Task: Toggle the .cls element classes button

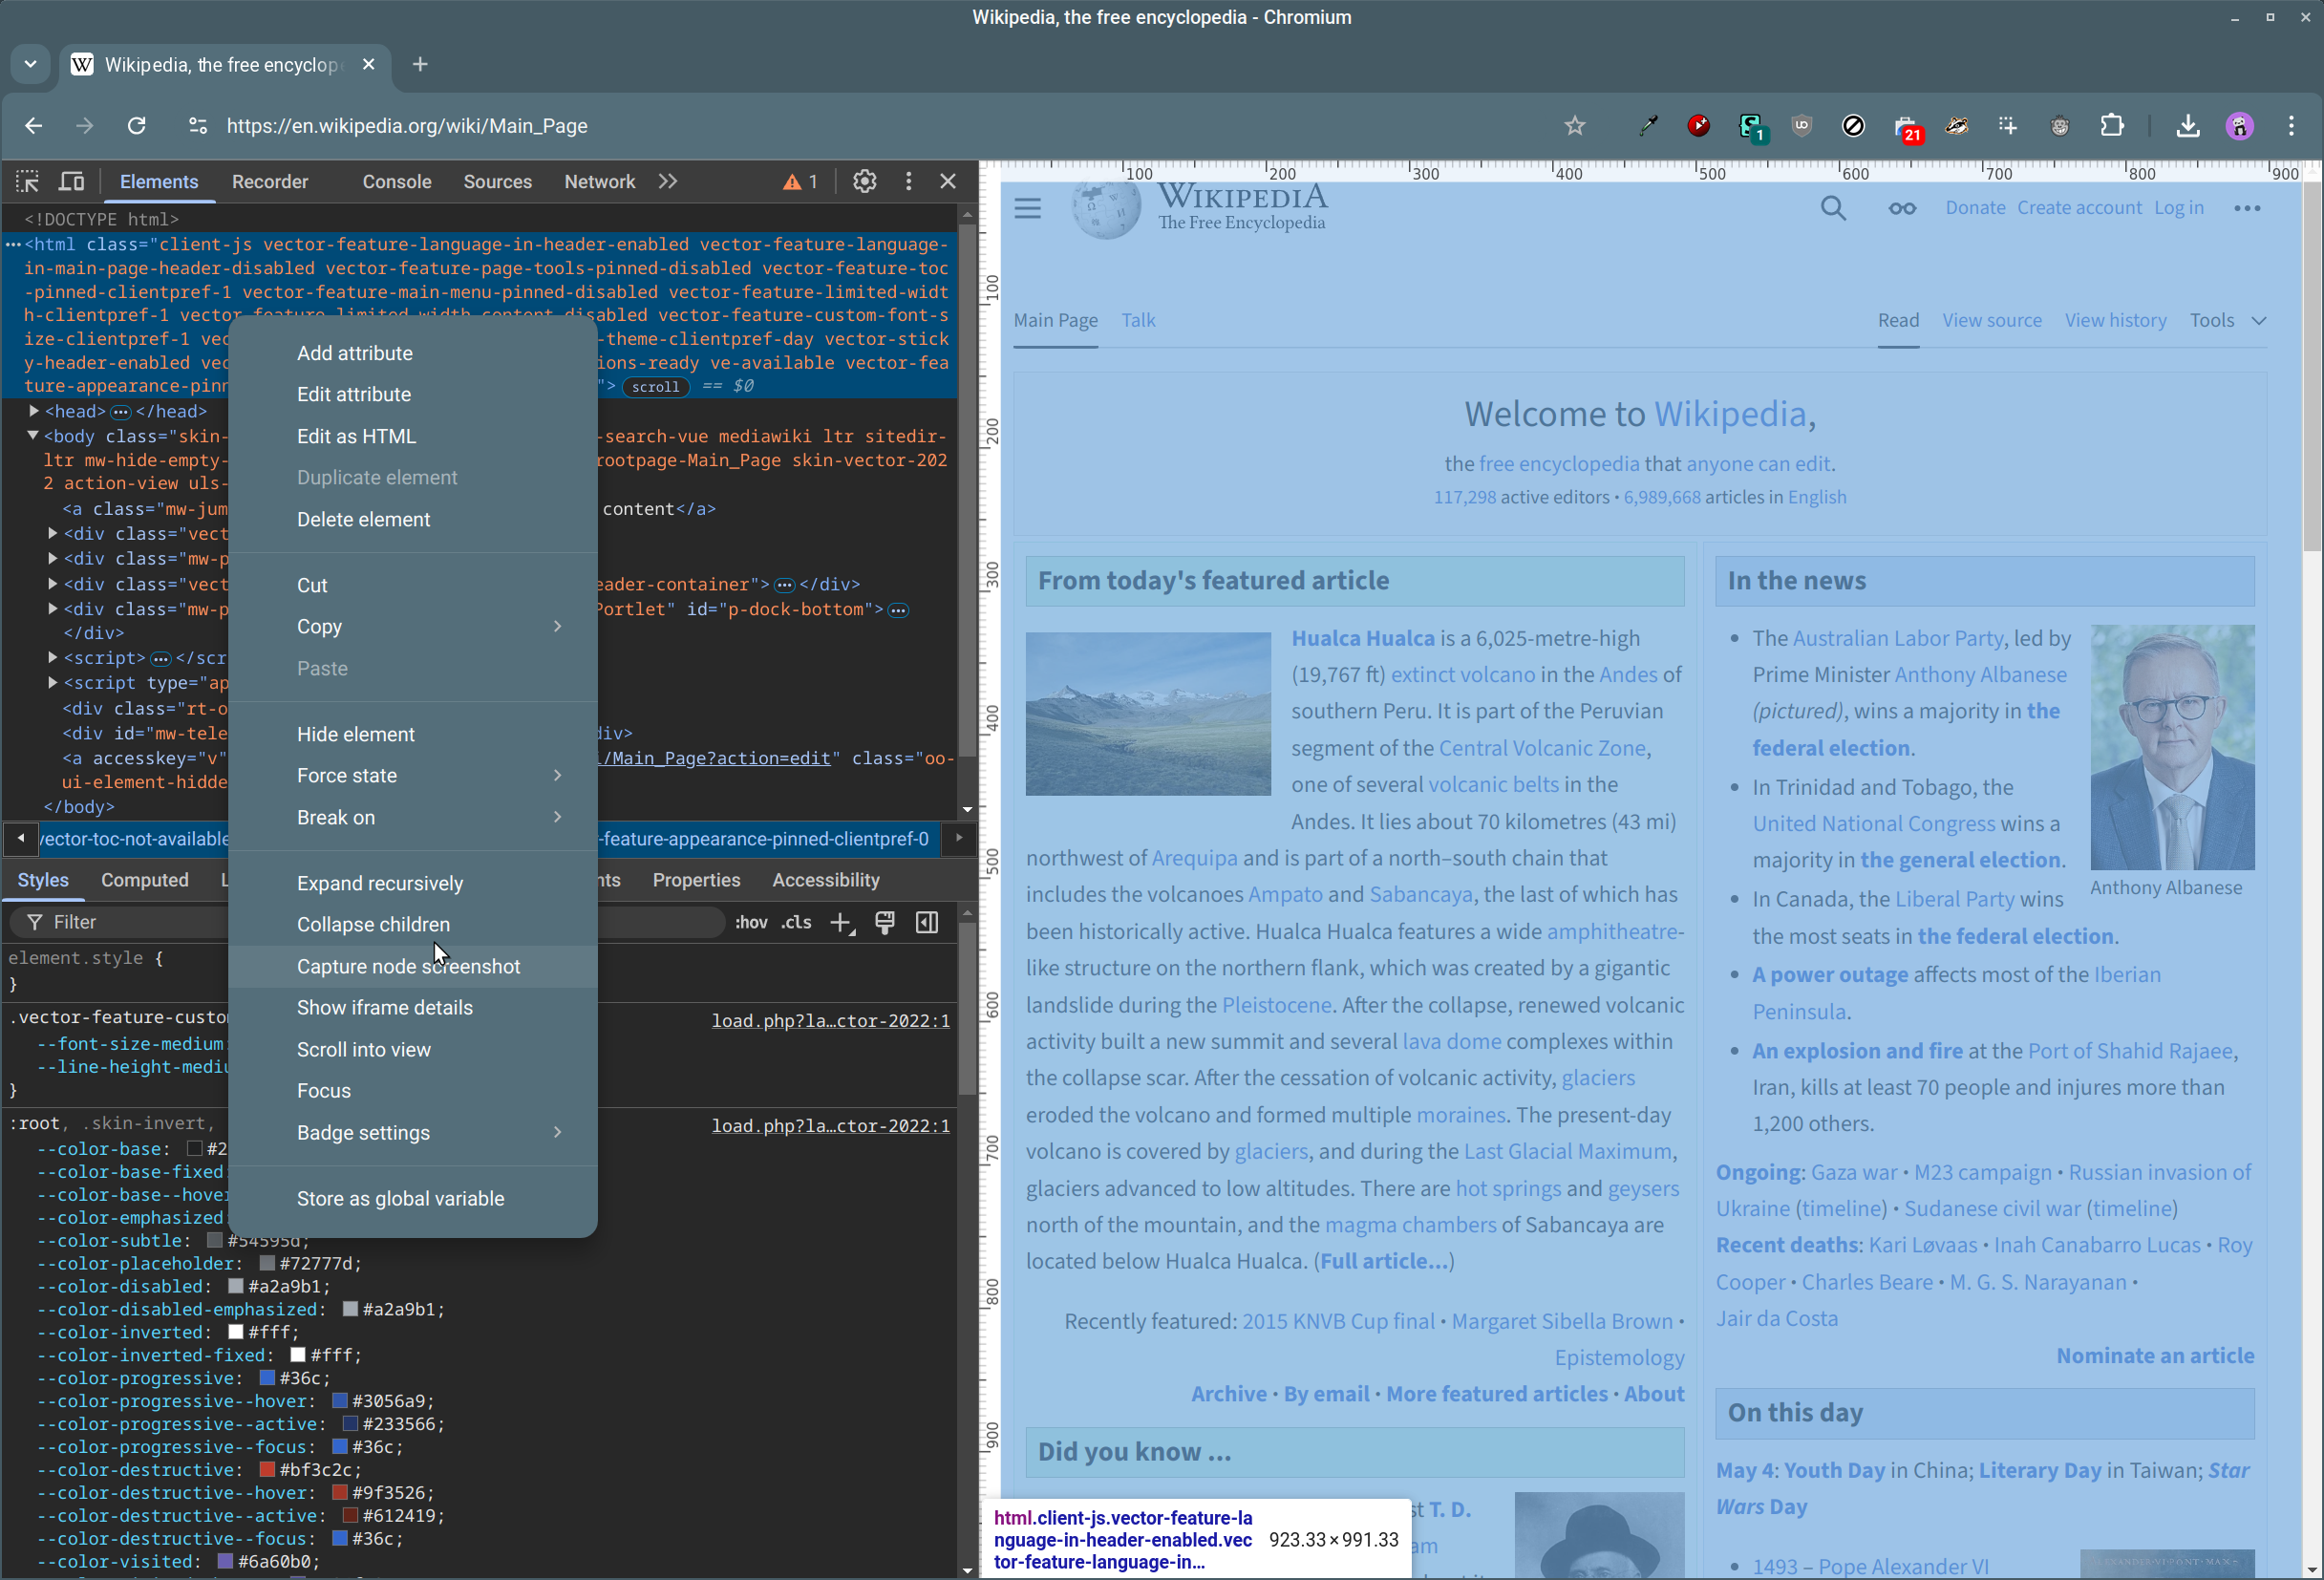Action: 796,922
